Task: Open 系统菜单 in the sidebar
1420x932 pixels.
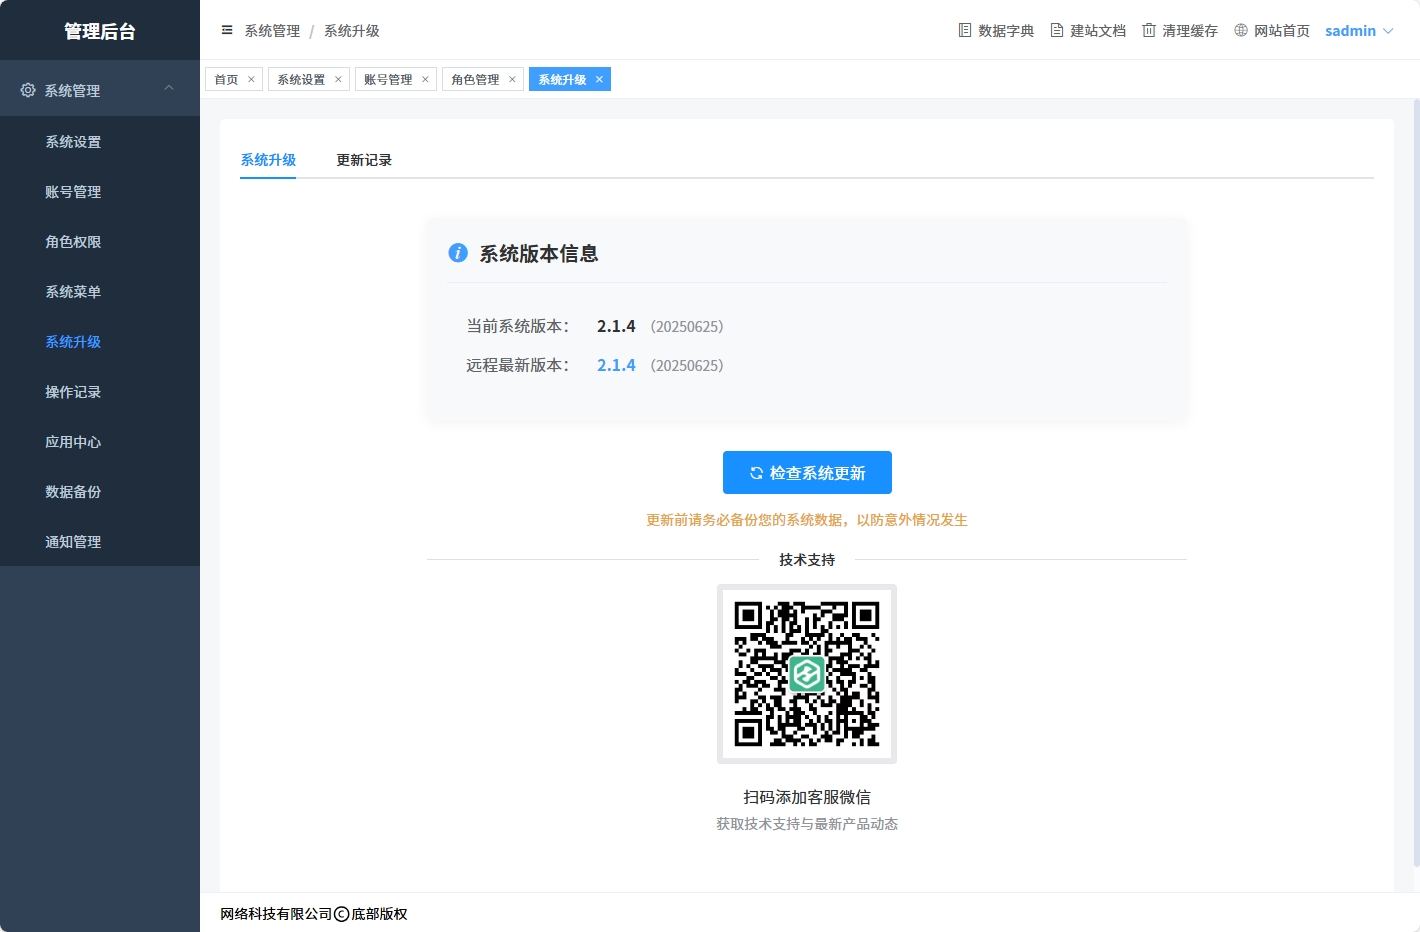Action: coord(100,292)
